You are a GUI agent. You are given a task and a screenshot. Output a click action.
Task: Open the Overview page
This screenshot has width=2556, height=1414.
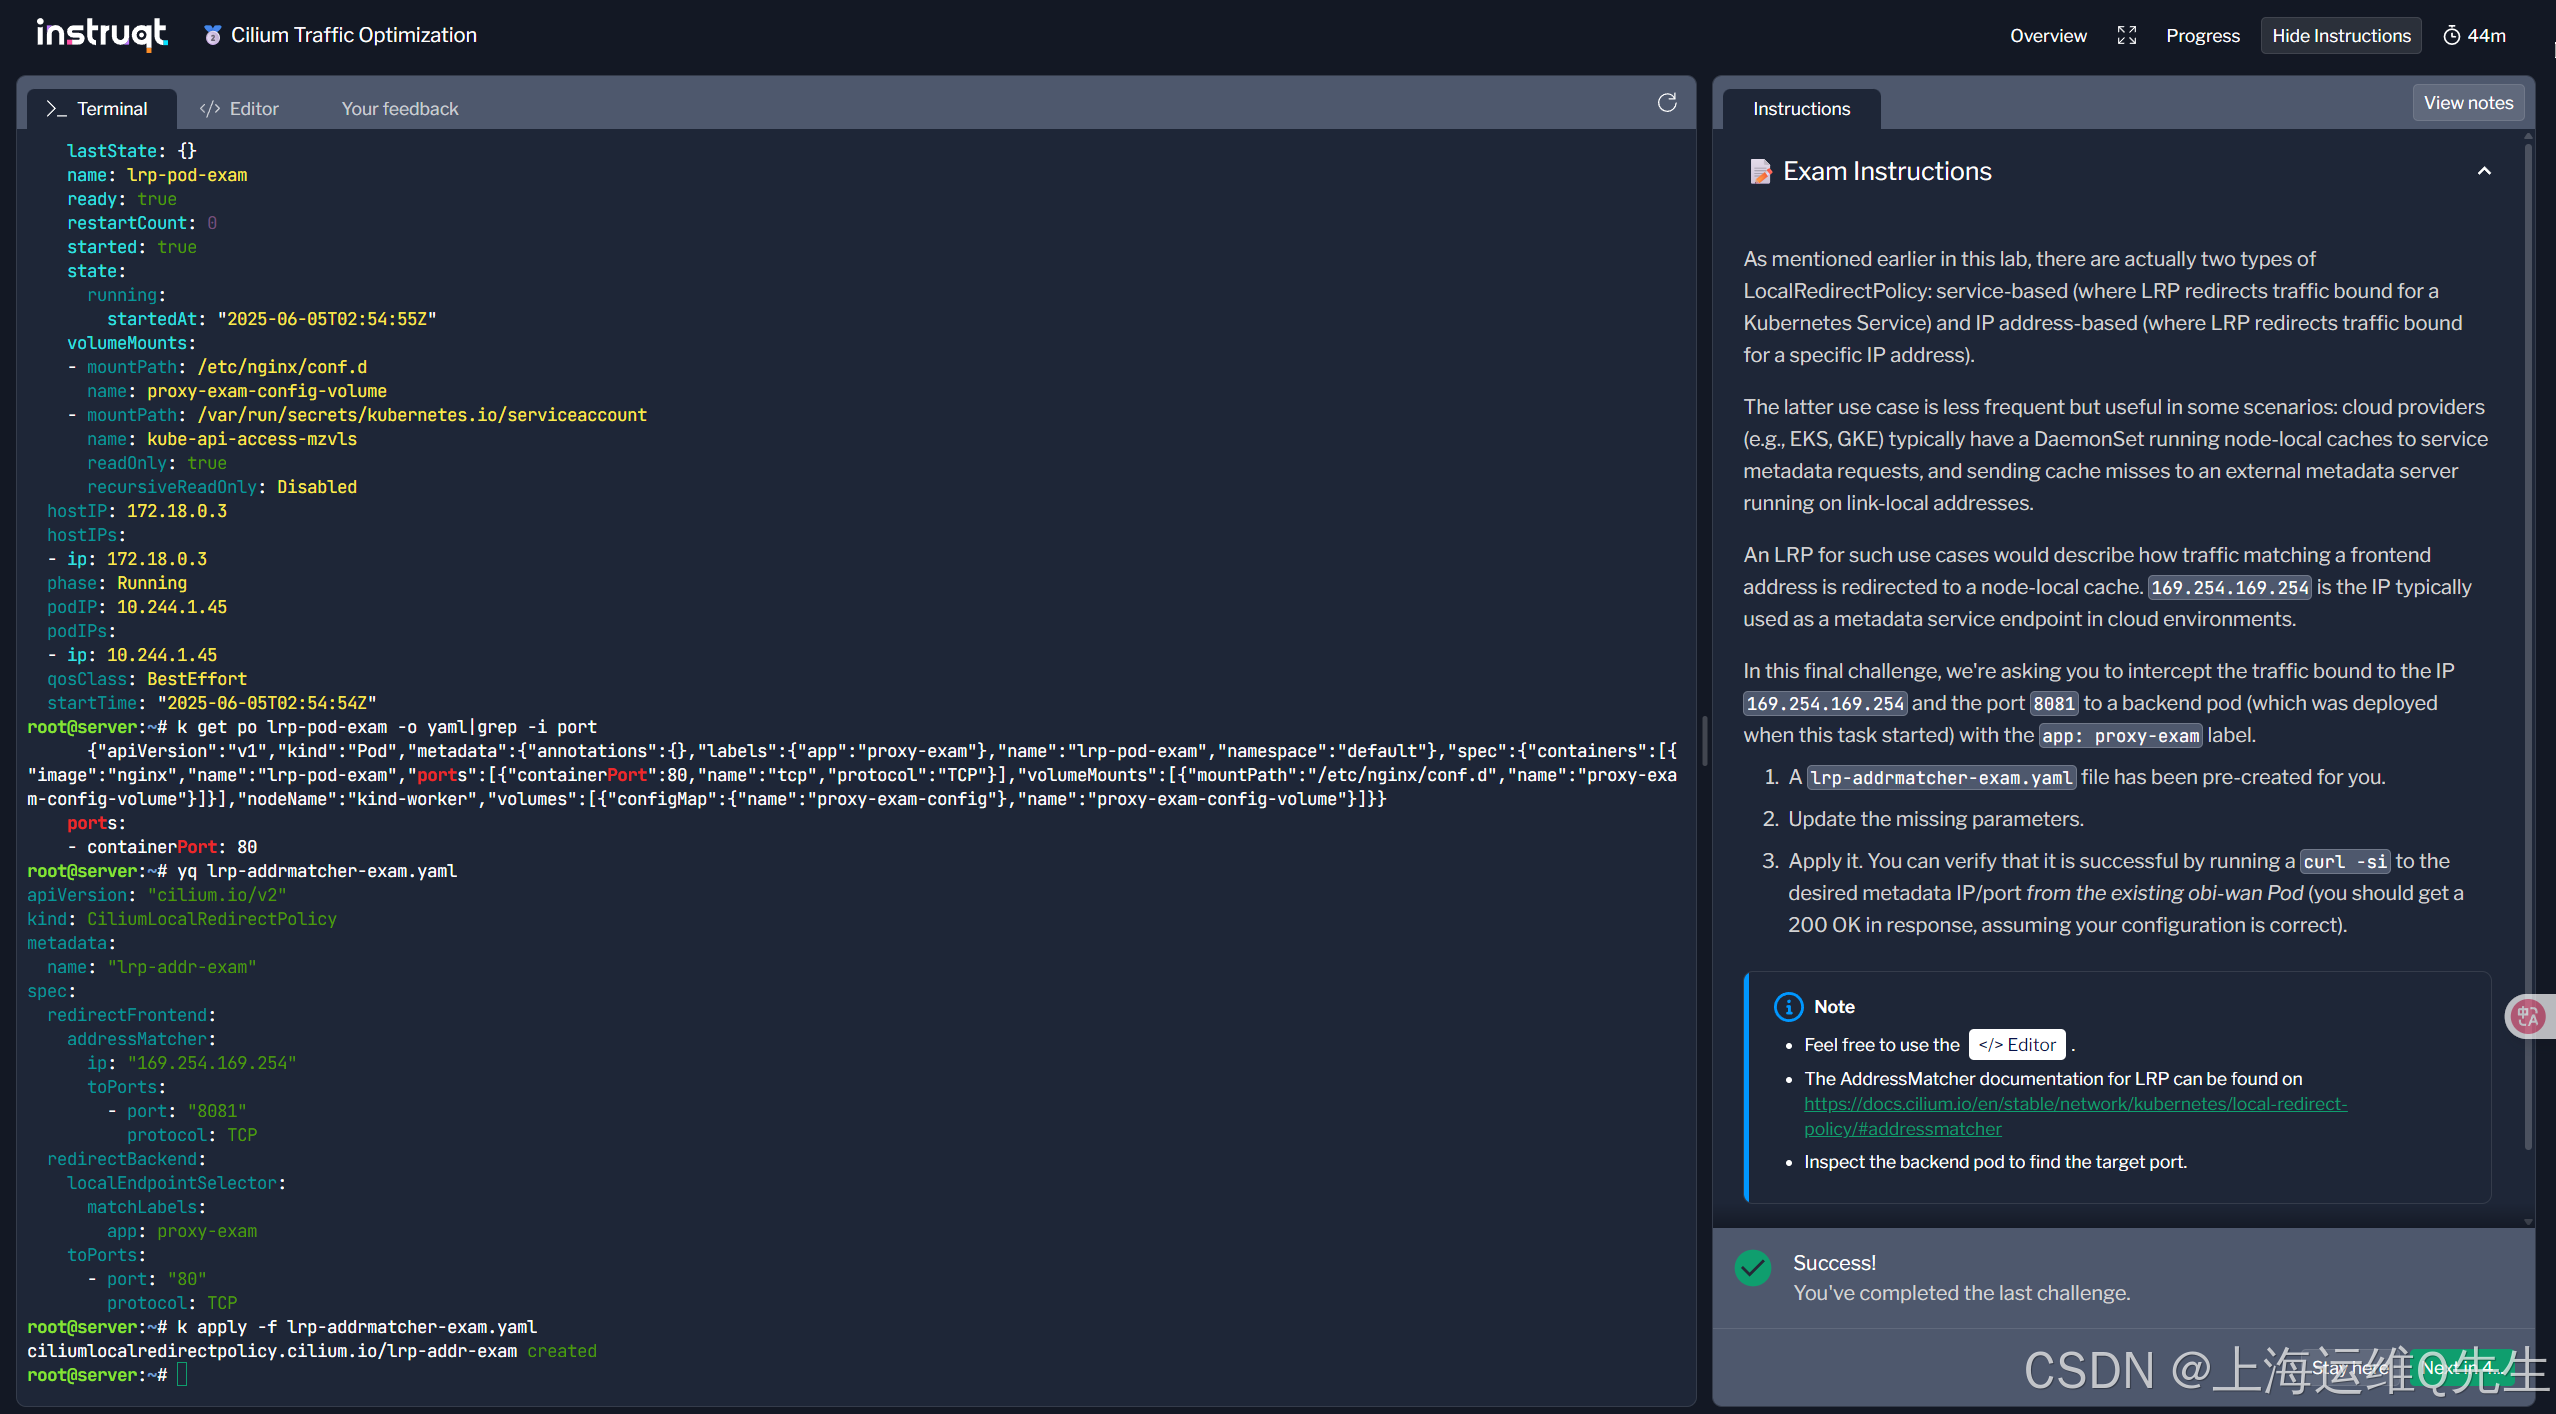pos(2048,36)
